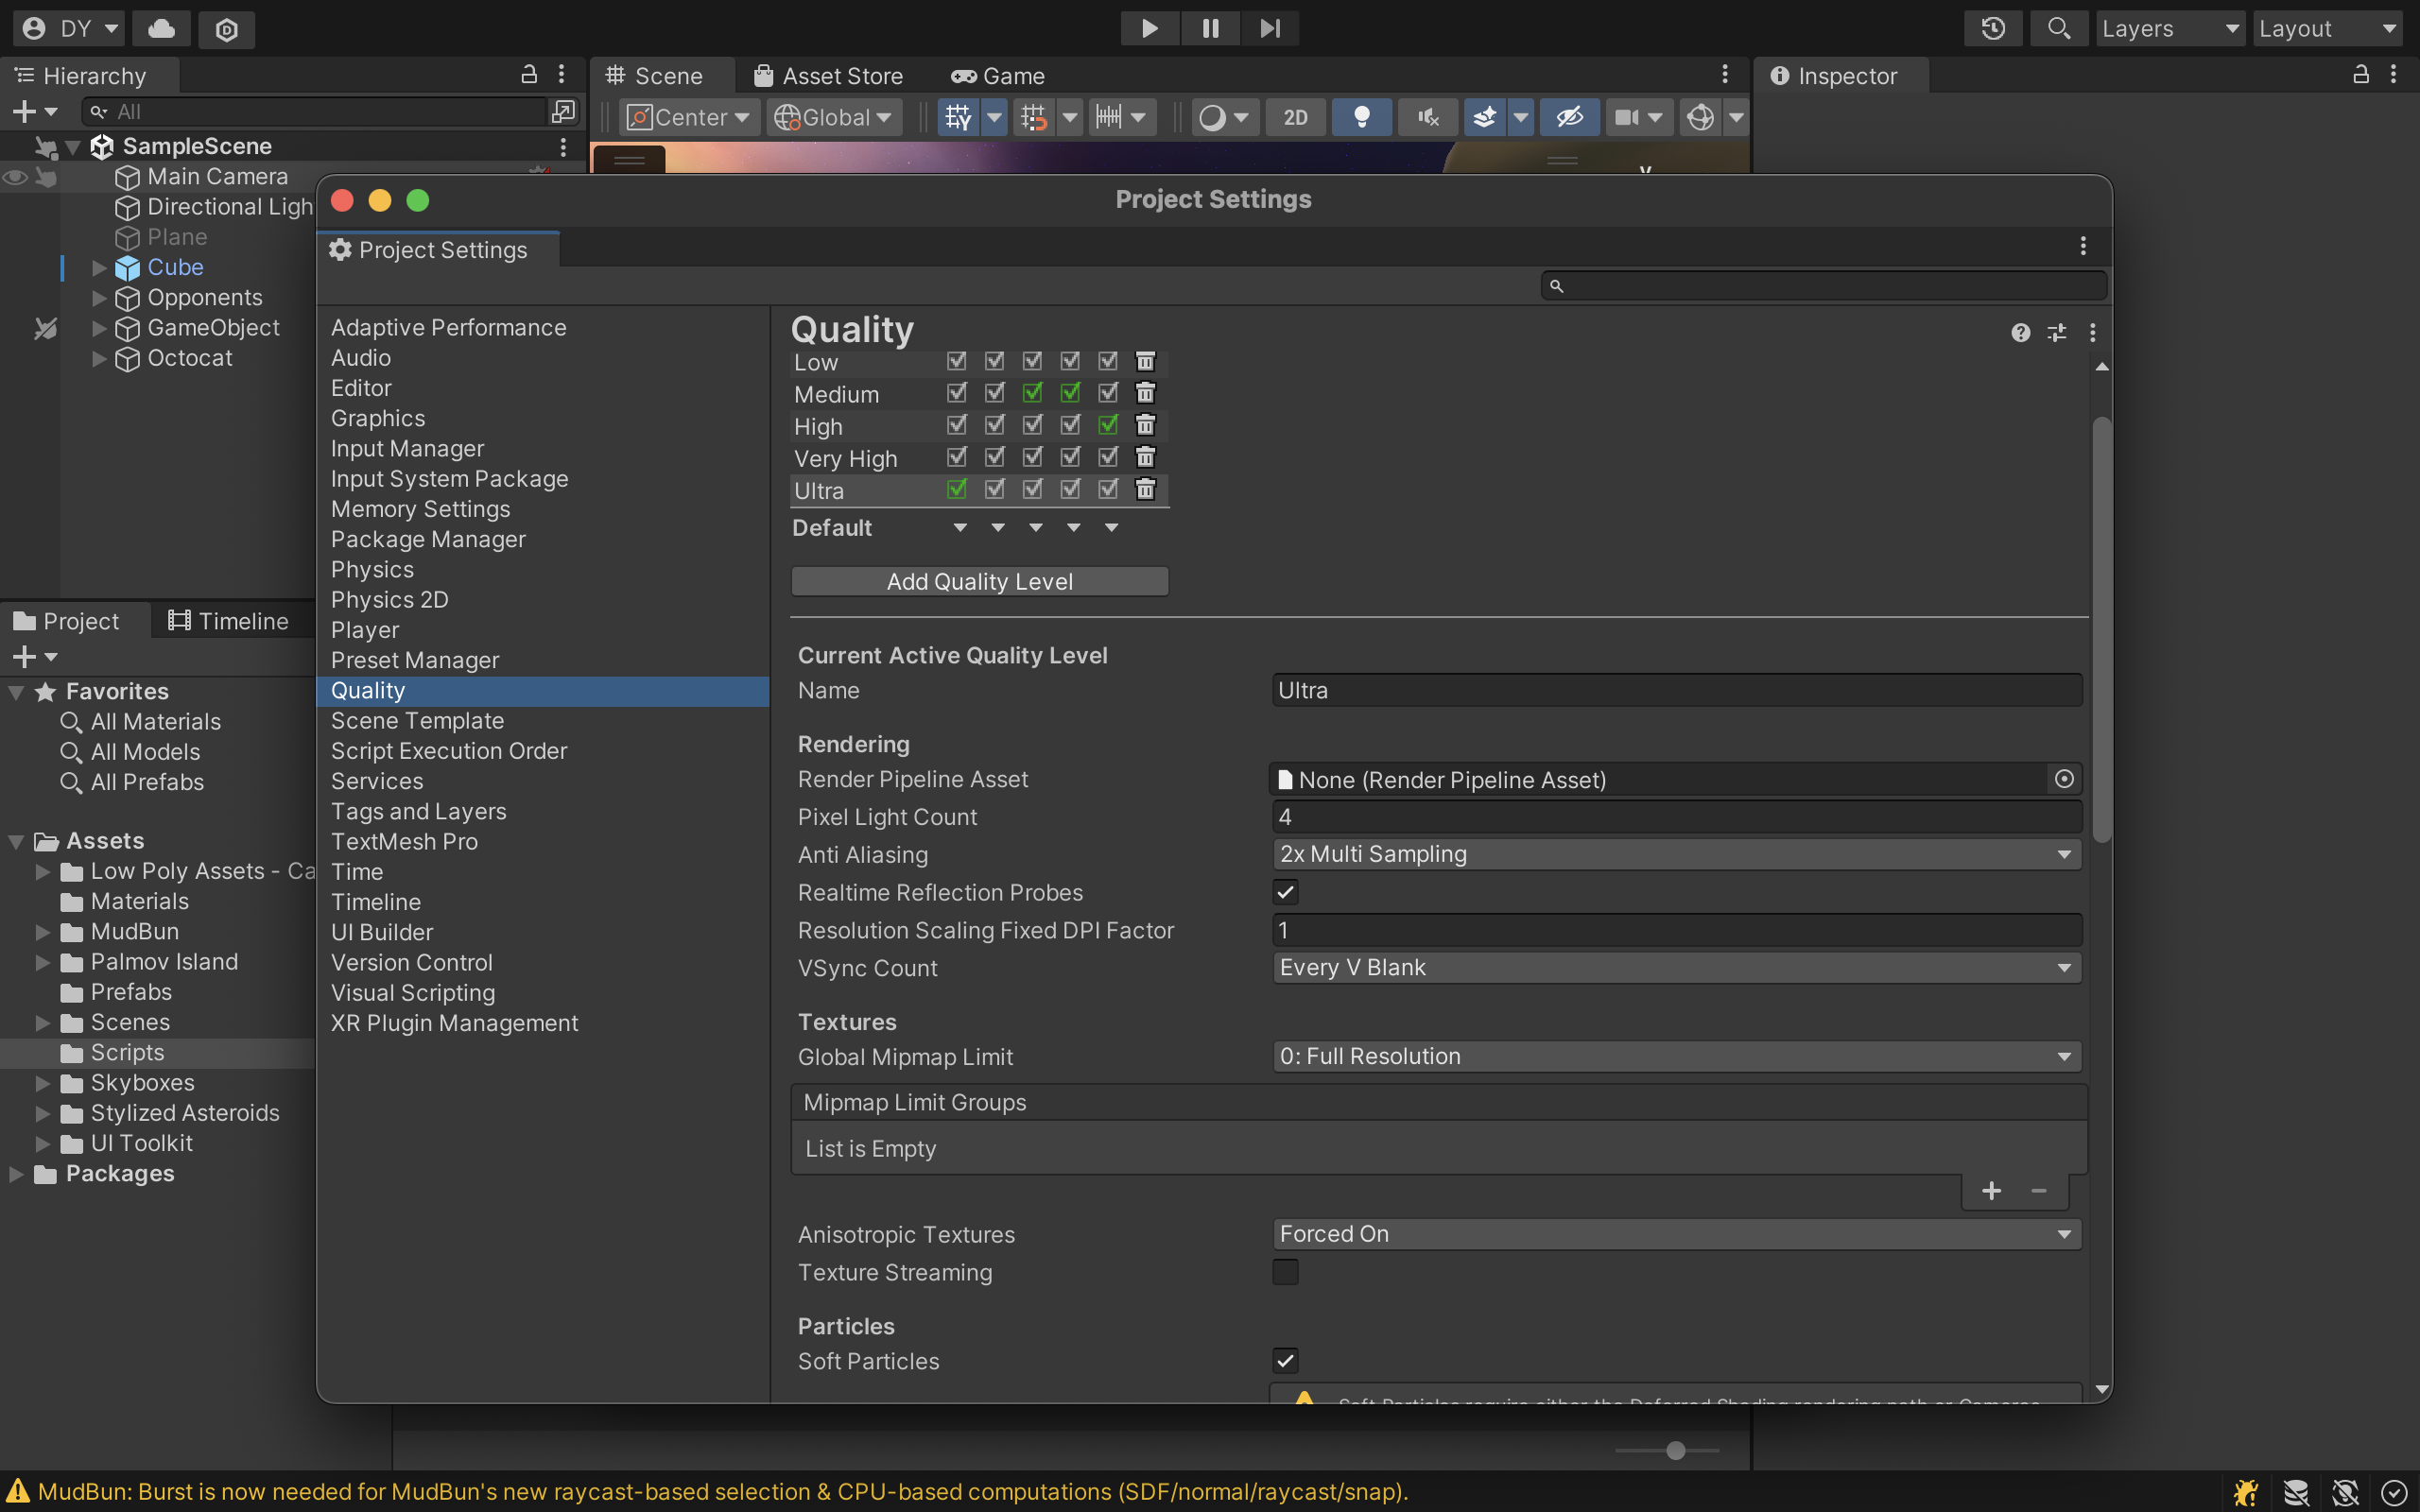This screenshot has width=2420, height=1512.
Task: Toggle first platform checkbox for Ultra
Action: [x=957, y=489]
